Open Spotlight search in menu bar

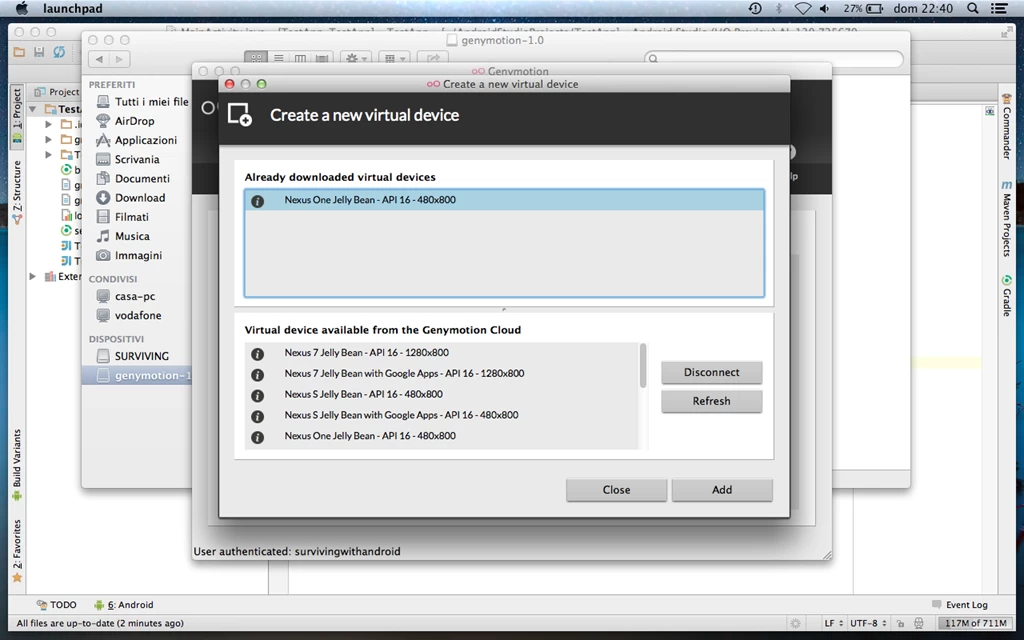pos(972,8)
